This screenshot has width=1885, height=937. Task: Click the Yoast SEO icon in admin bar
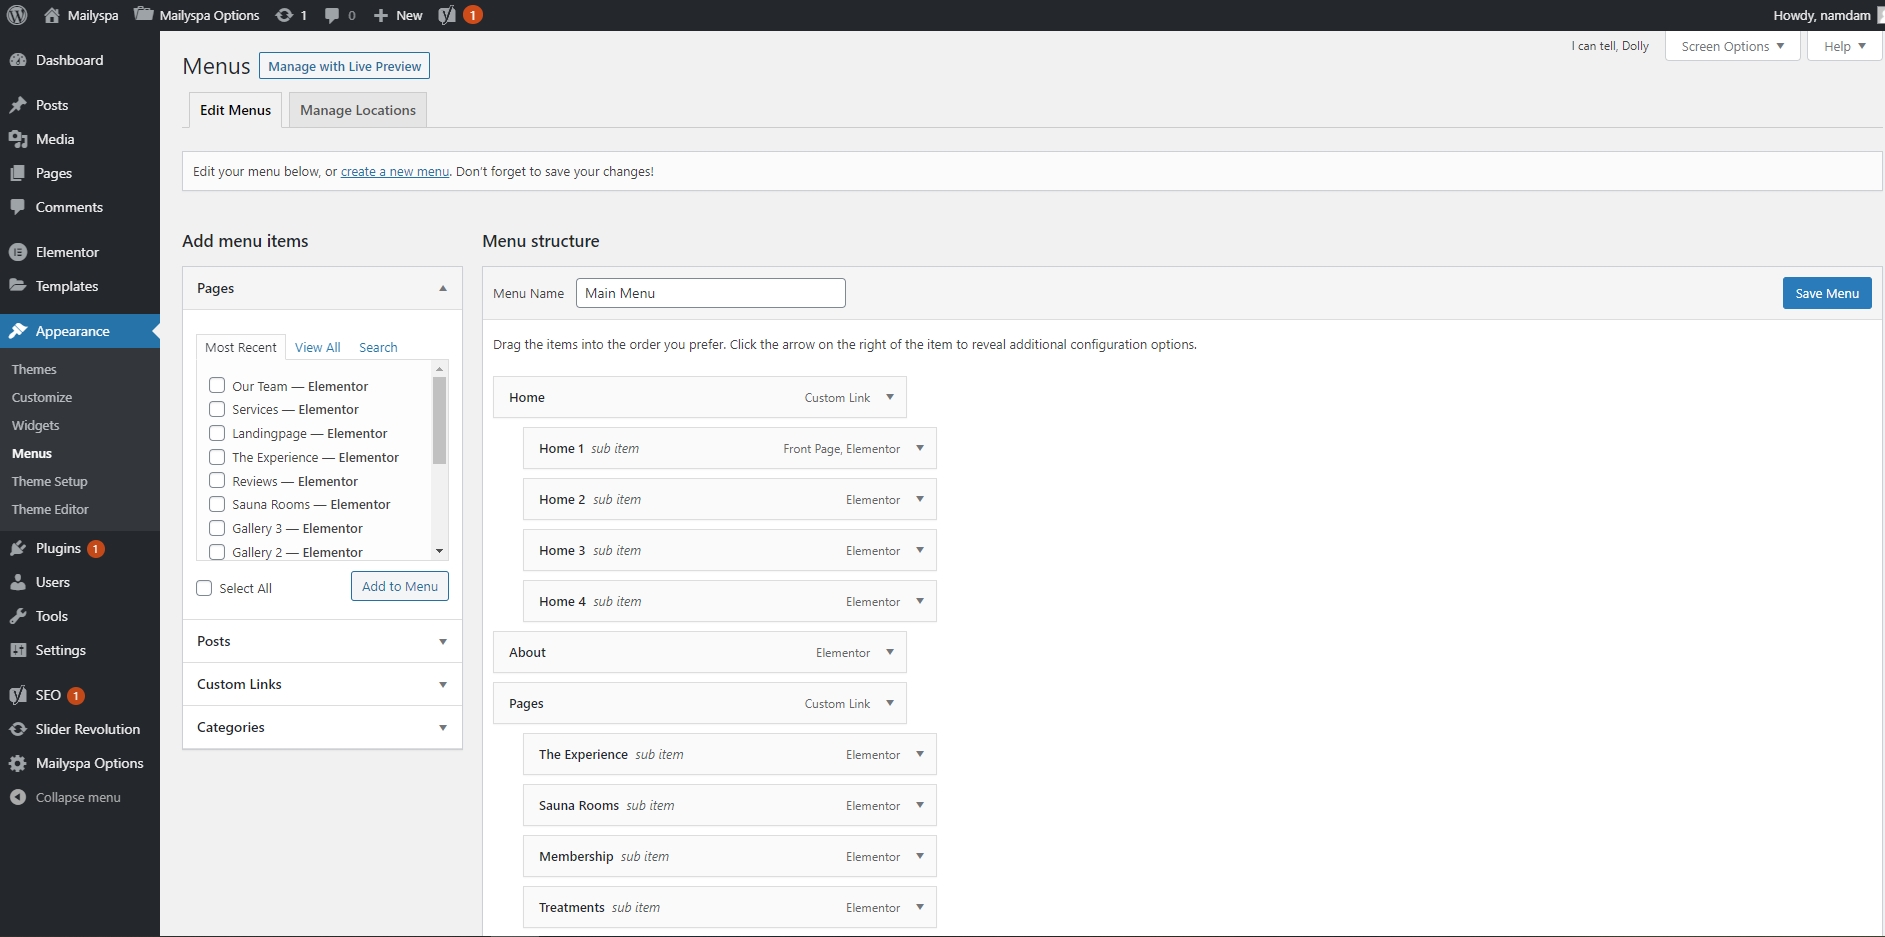point(447,15)
